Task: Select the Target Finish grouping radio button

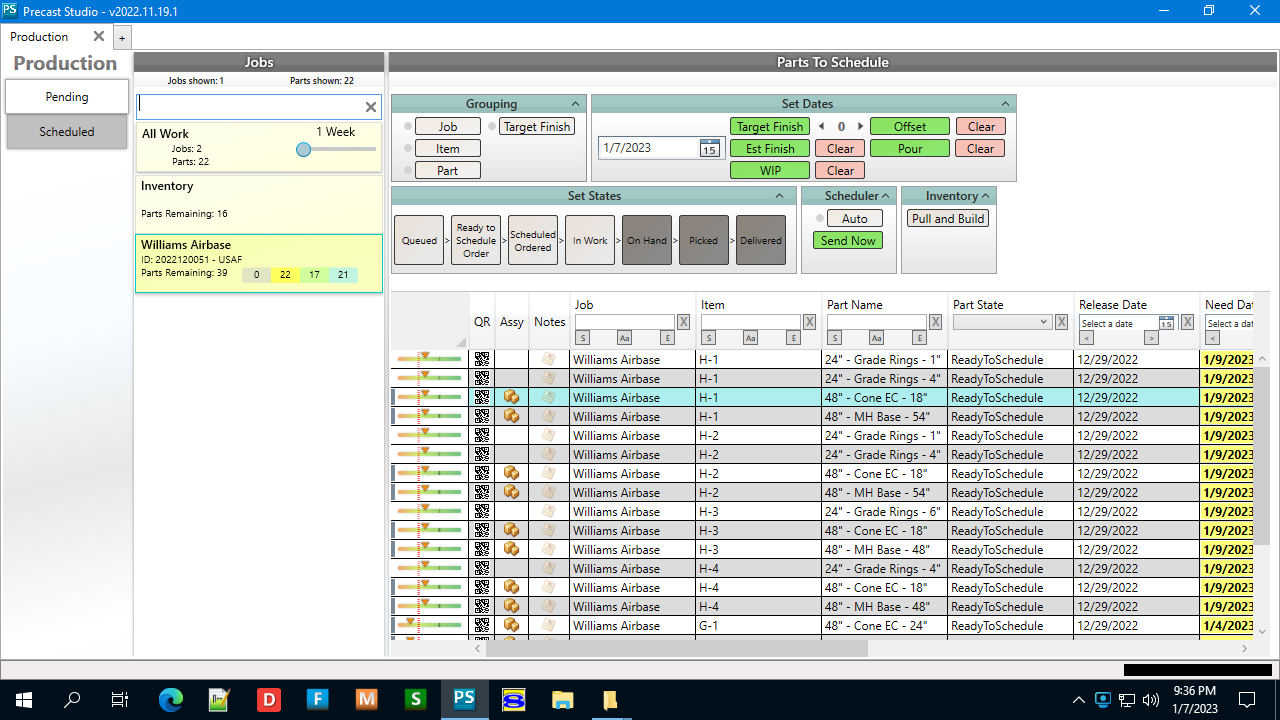Action: (x=491, y=127)
